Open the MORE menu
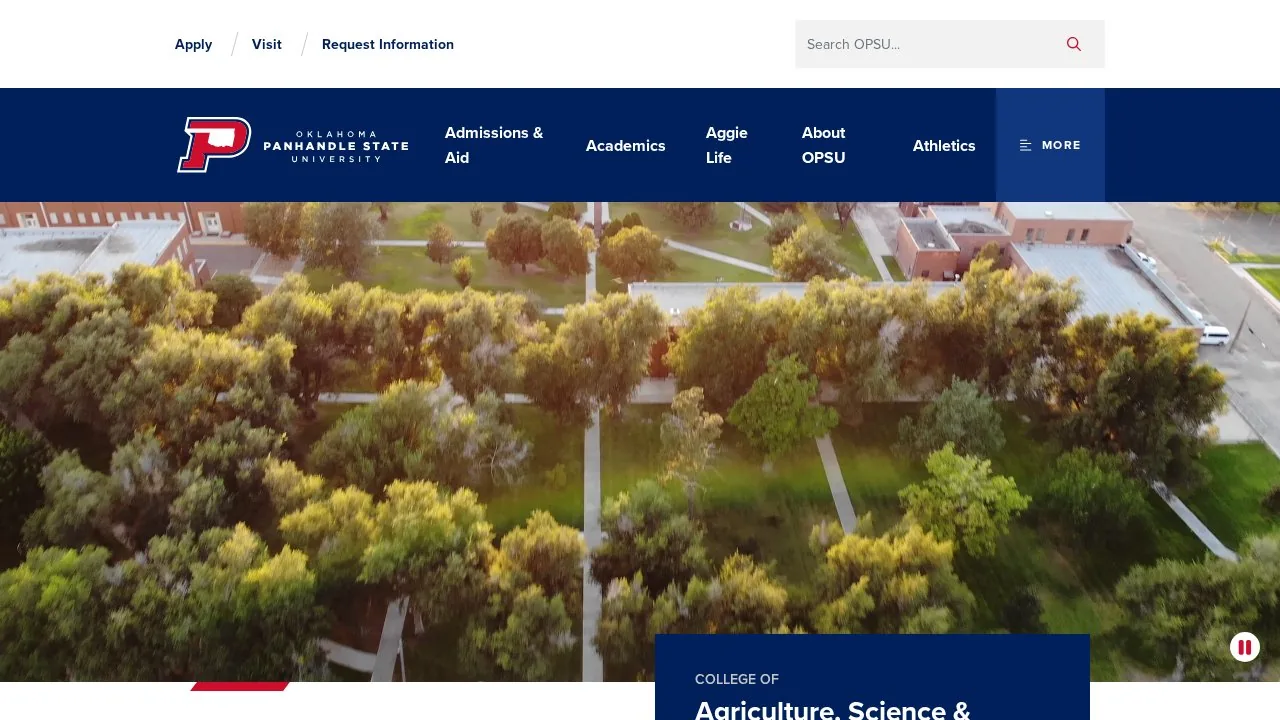The height and width of the screenshot is (720, 1280). point(1050,145)
